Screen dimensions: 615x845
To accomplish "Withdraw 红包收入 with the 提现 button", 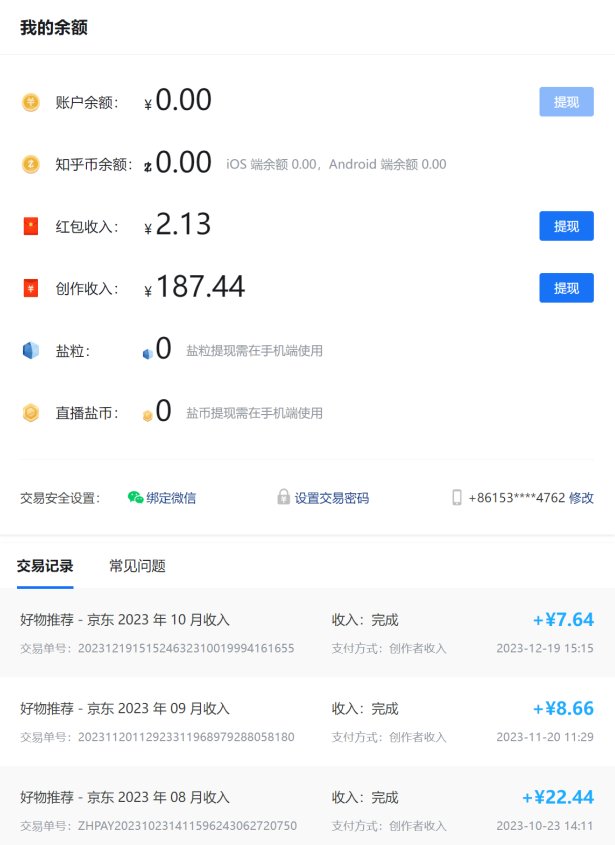I will [566, 226].
